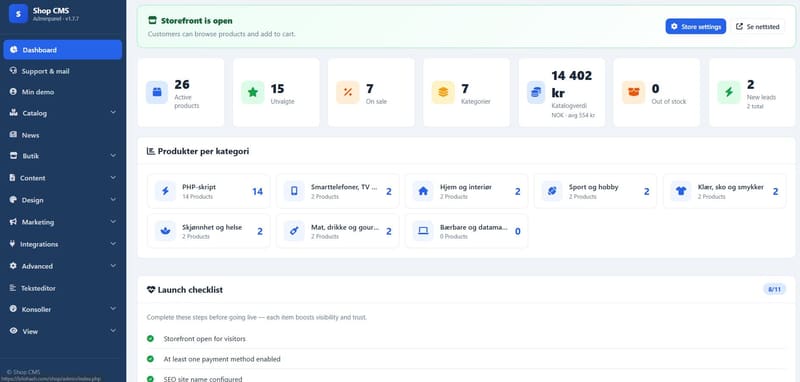
Task: Open the PHP-skript category card
Action: pyautogui.click(x=209, y=191)
